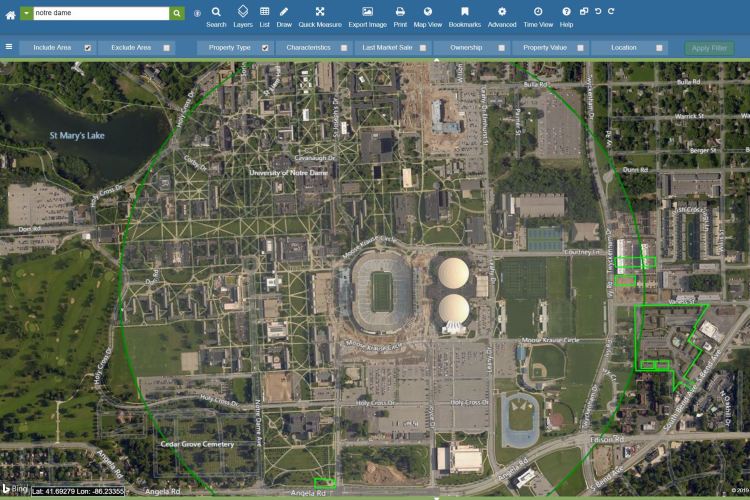
Task: Open the green search-type dropdown arrow
Action: 26,13
